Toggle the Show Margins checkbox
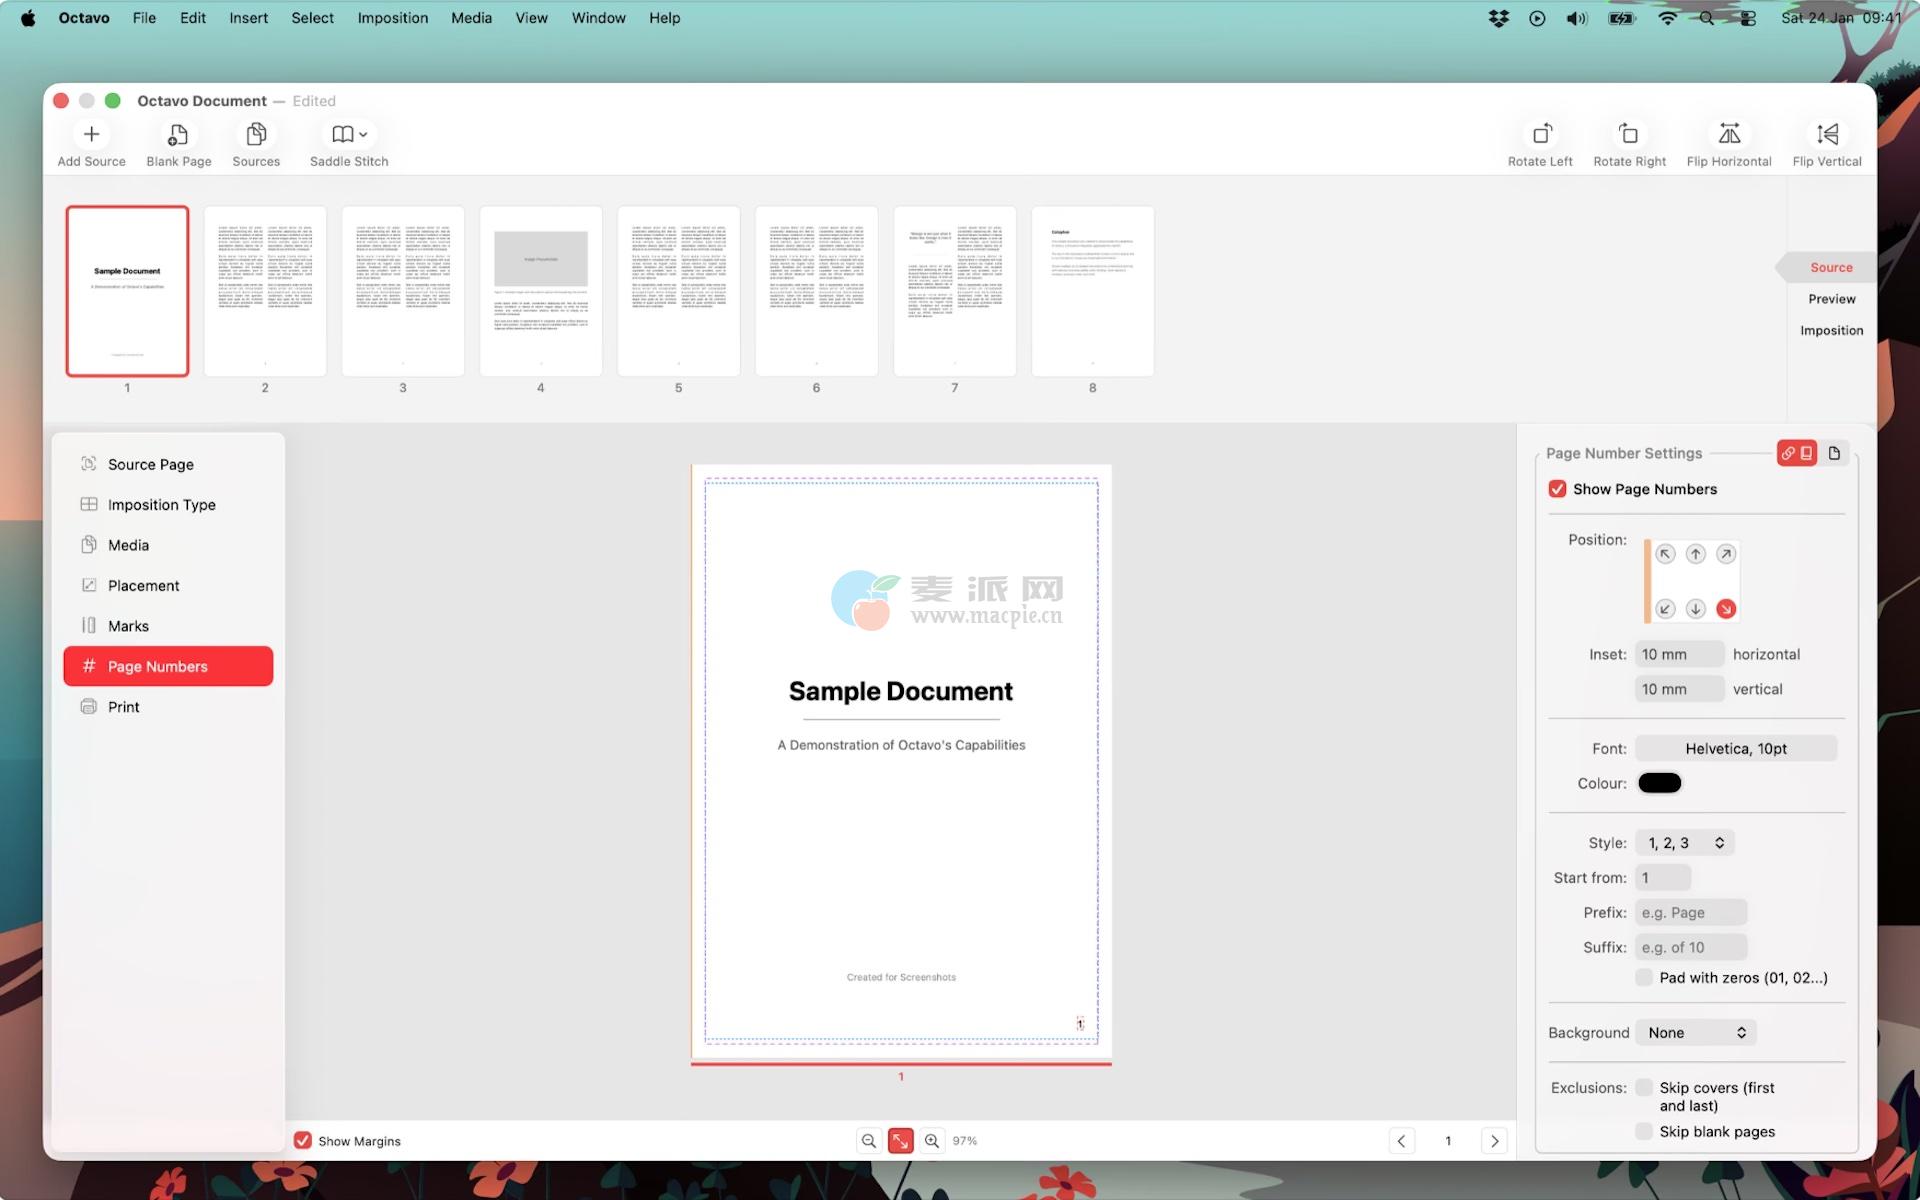Image resolution: width=1920 pixels, height=1200 pixels. pyautogui.click(x=302, y=1141)
